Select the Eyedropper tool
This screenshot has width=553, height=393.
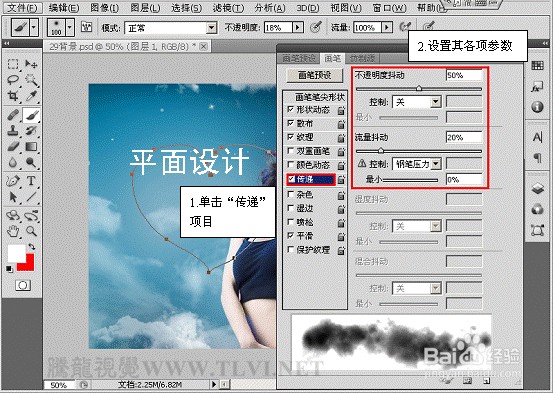(31, 95)
